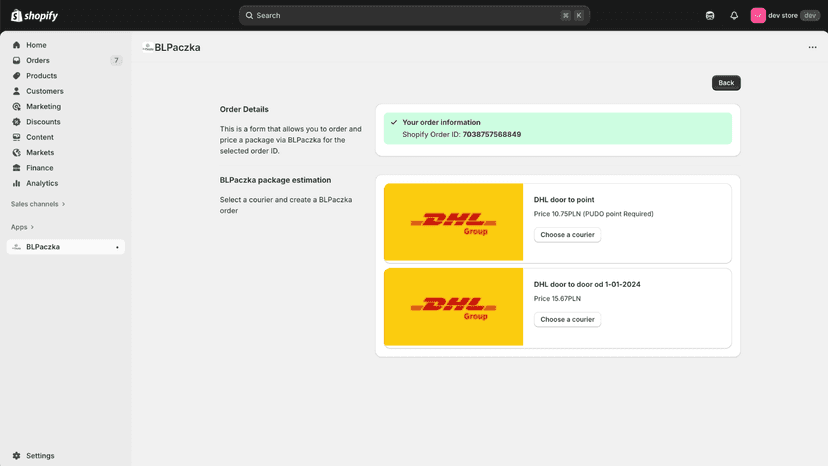828x466 pixels.
Task: Click the DHL logo for door to point
Action: pyautogui.click(x=454, y=222)
